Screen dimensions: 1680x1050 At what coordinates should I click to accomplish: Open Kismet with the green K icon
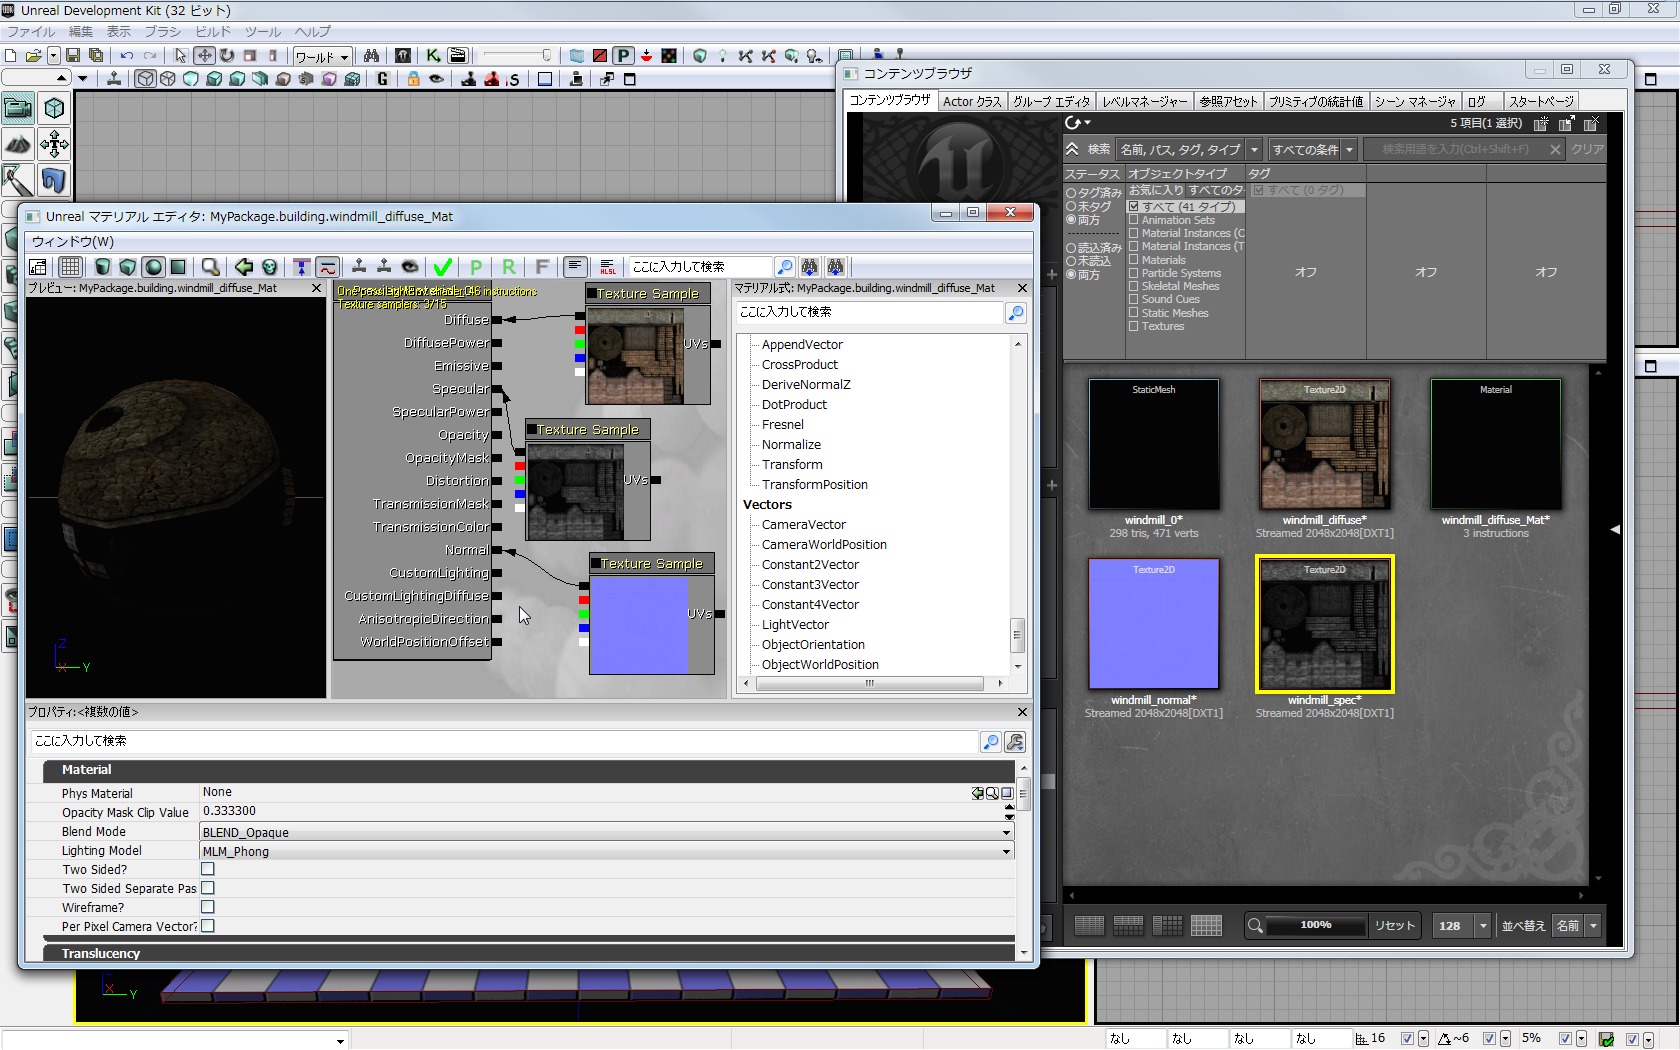(x=433, y=56)
